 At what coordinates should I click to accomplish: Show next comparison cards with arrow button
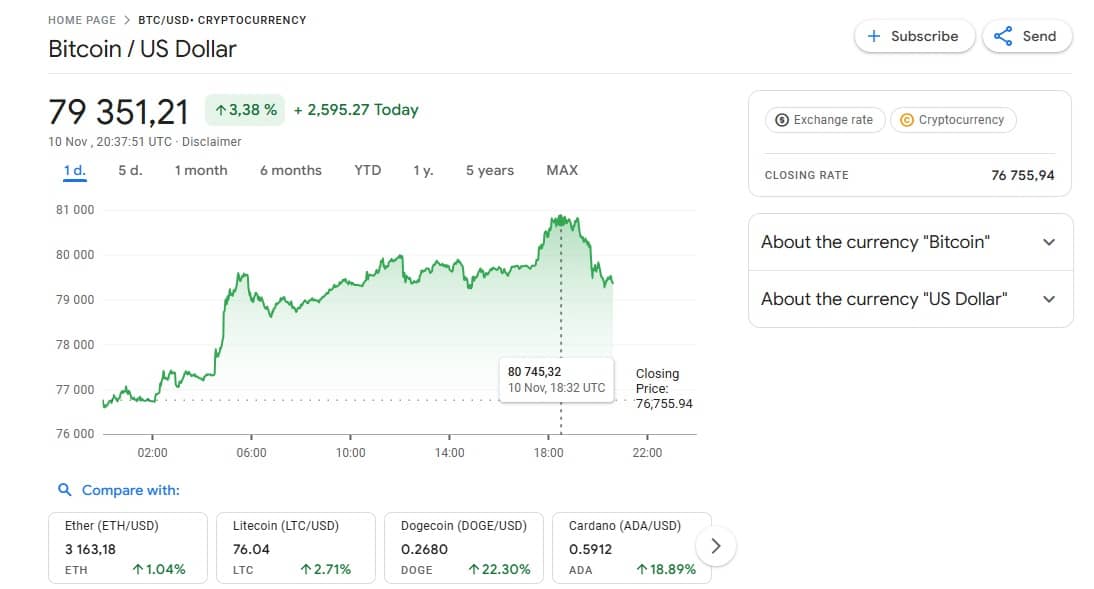coord(715,546)
